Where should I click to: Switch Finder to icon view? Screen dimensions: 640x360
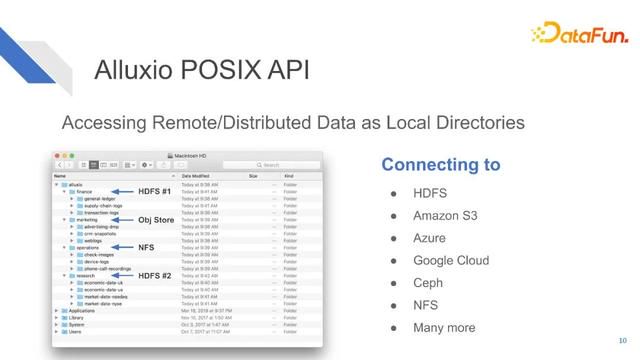tap(84, 165)
